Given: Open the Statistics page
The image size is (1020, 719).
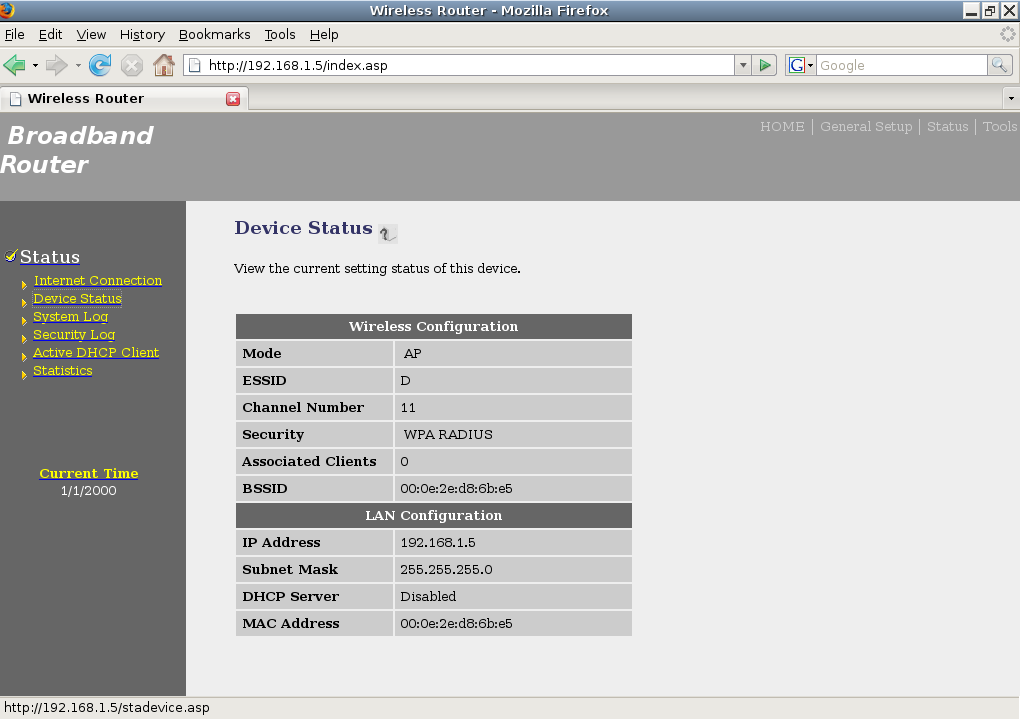Looking at the screenshot, I should click(x=62, y=371).
